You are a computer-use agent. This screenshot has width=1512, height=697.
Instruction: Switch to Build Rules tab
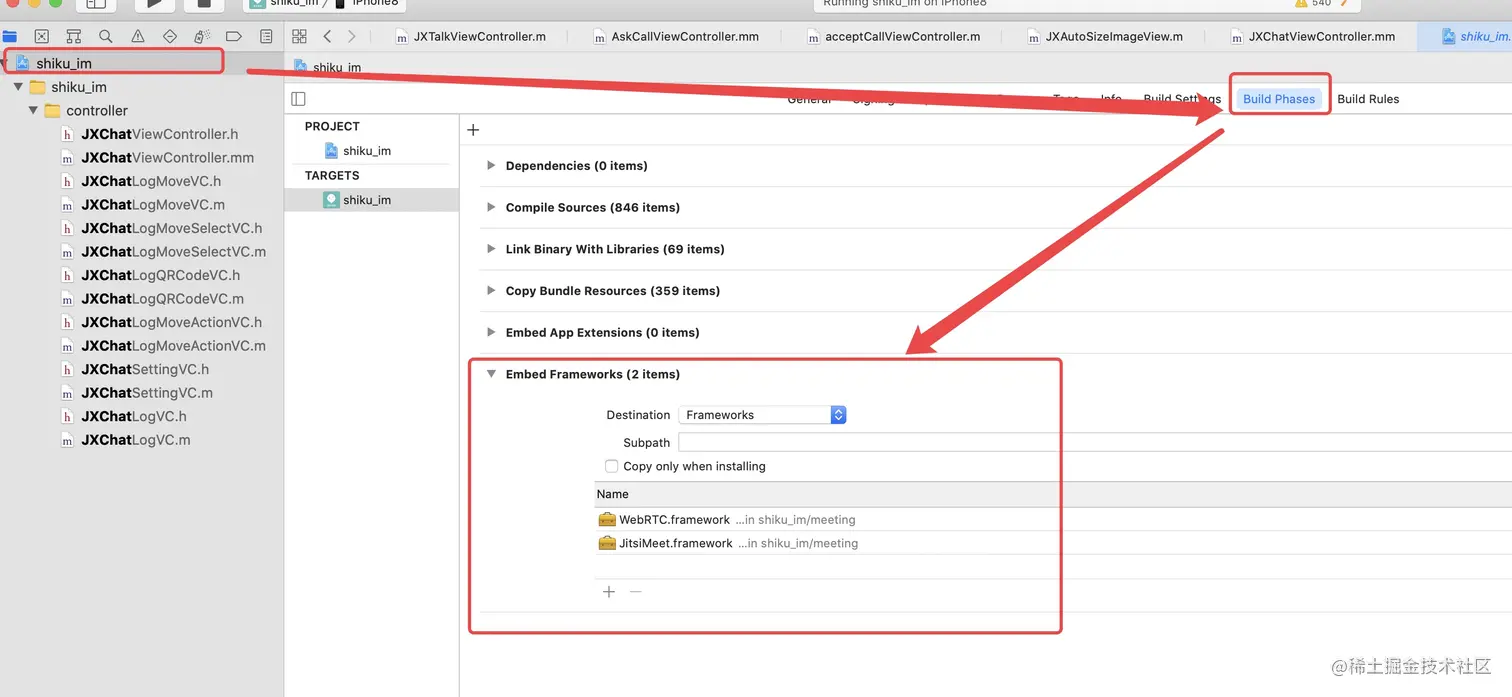pyautogui.click(x=1368, y=99)
